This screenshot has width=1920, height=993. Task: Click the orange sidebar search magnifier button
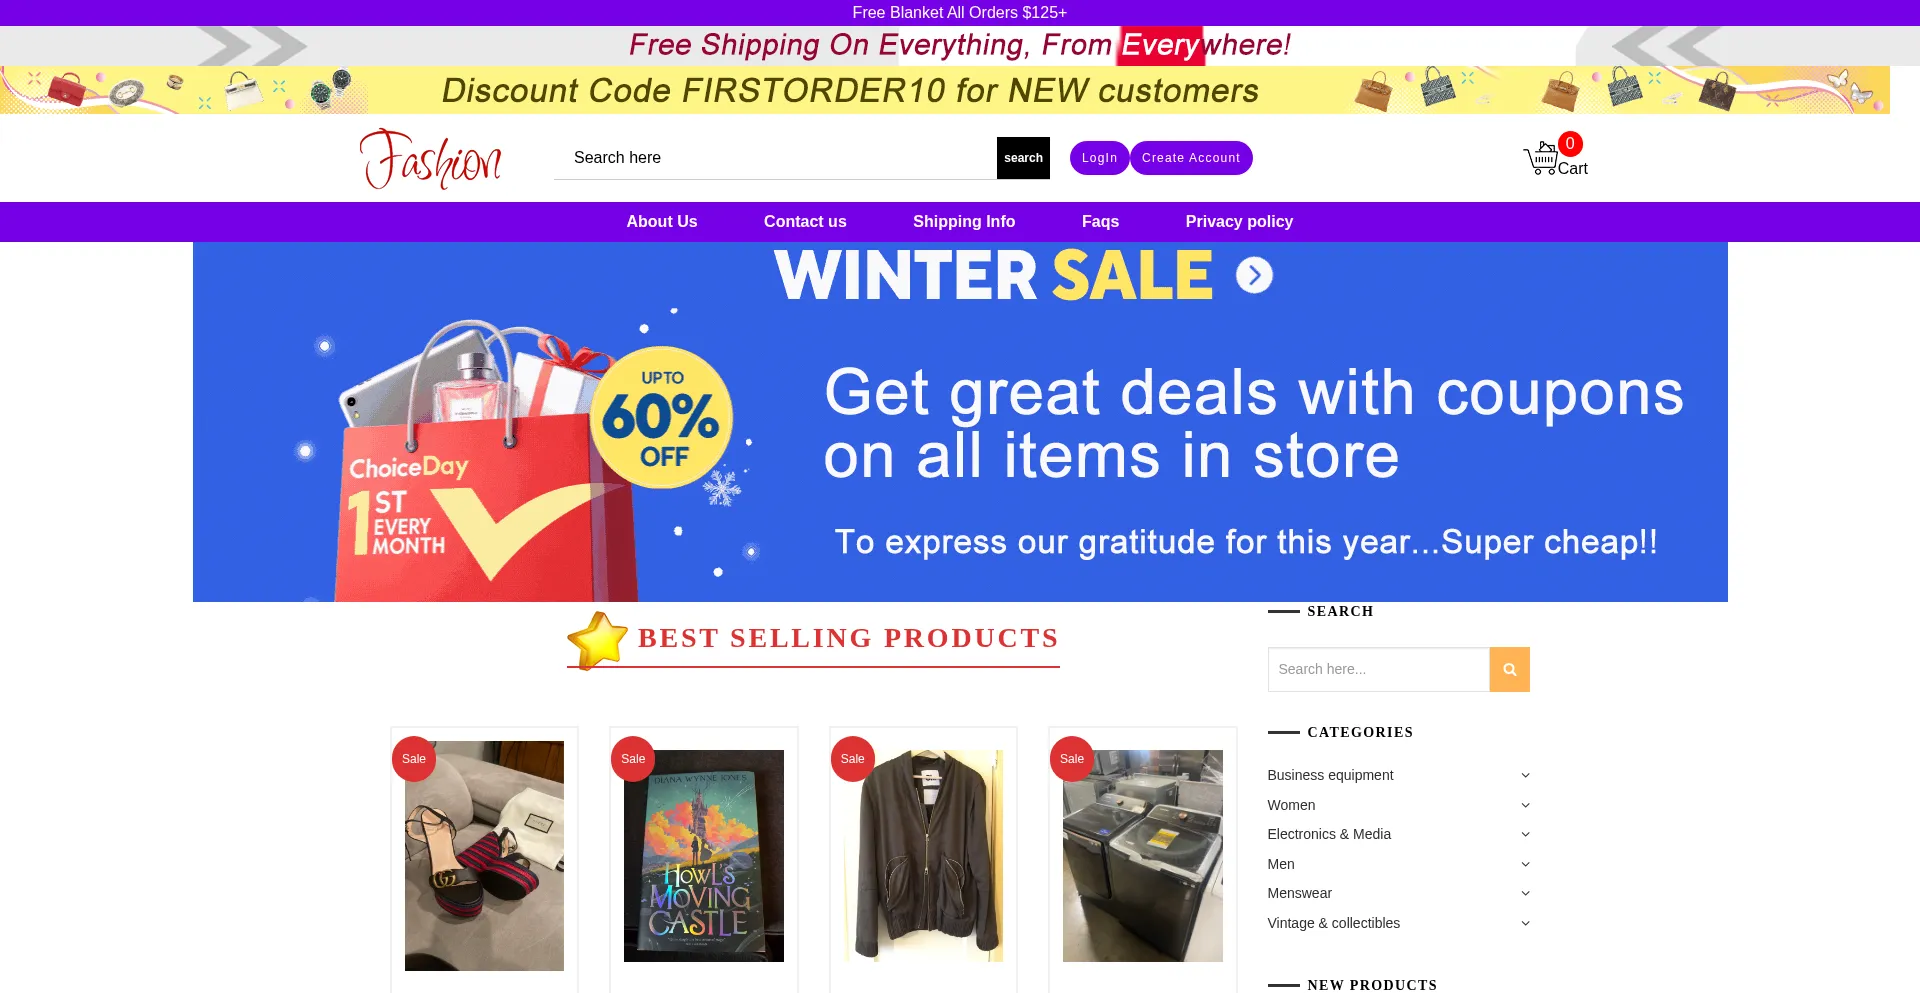(1509, 669)
